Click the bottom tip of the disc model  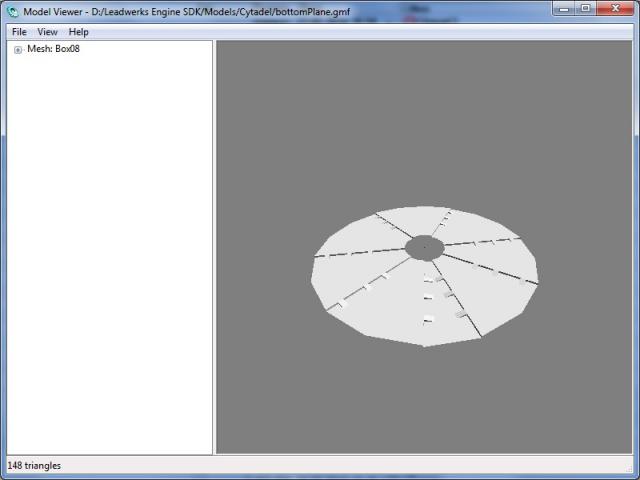[x=424, y=345]
